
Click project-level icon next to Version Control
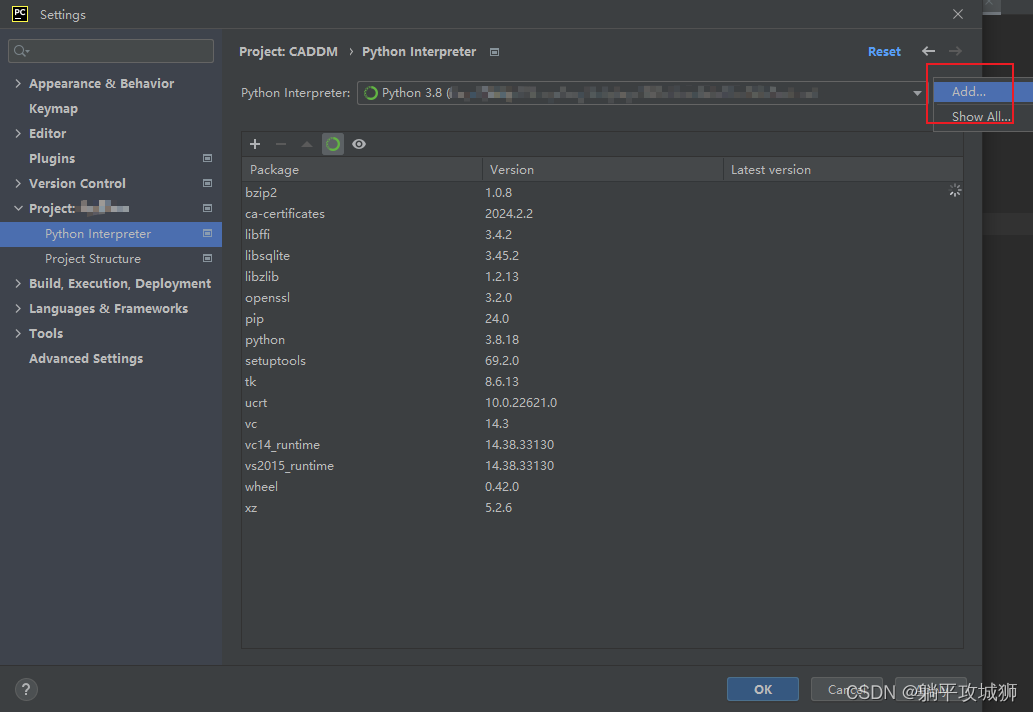[x=208, y=183]
